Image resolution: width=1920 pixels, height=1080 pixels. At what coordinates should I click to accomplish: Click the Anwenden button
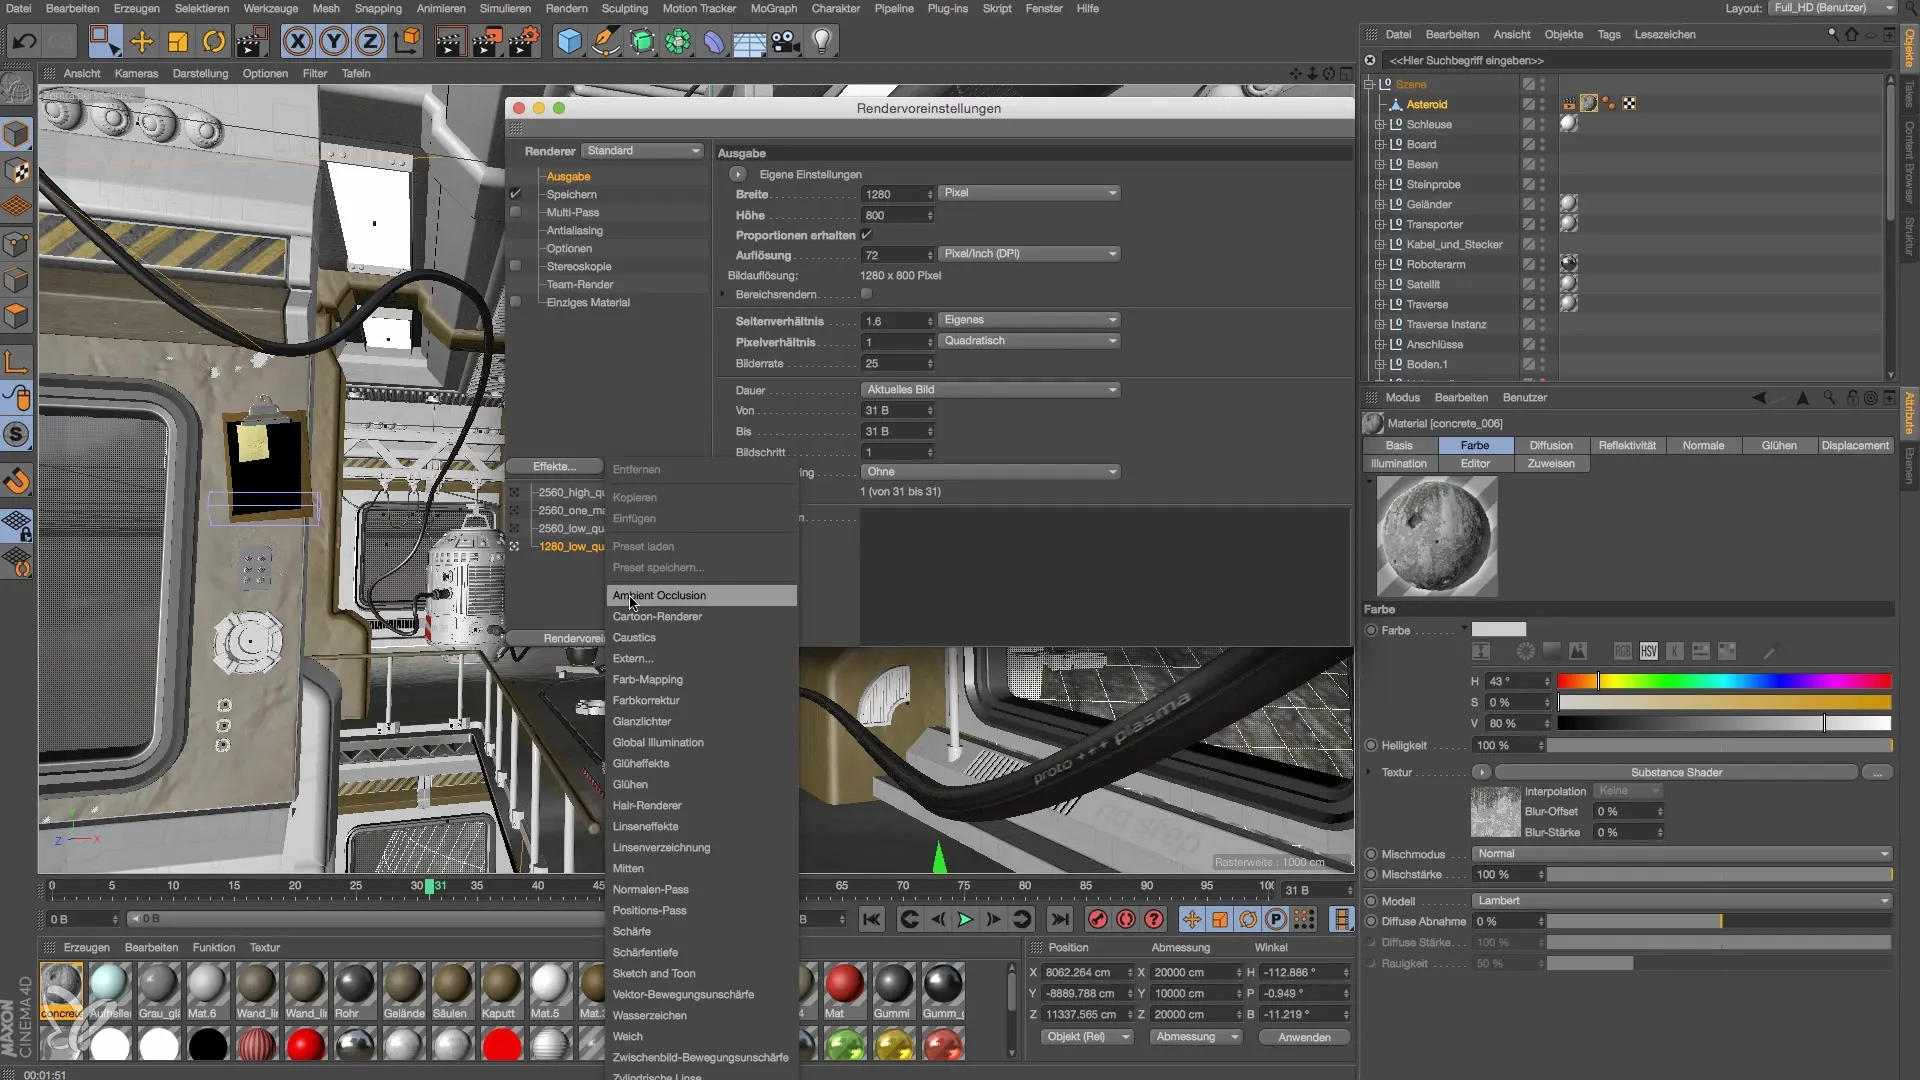(x=1304, y=1037)
